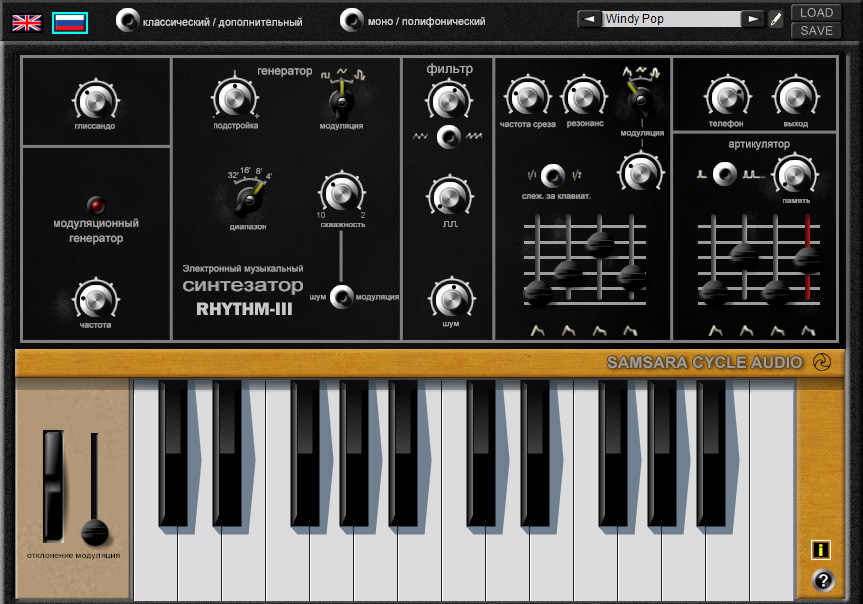863x604 pixels.
Task: Click the third артикулятор envelope slider handle
Action: click(x=775, y=292)
